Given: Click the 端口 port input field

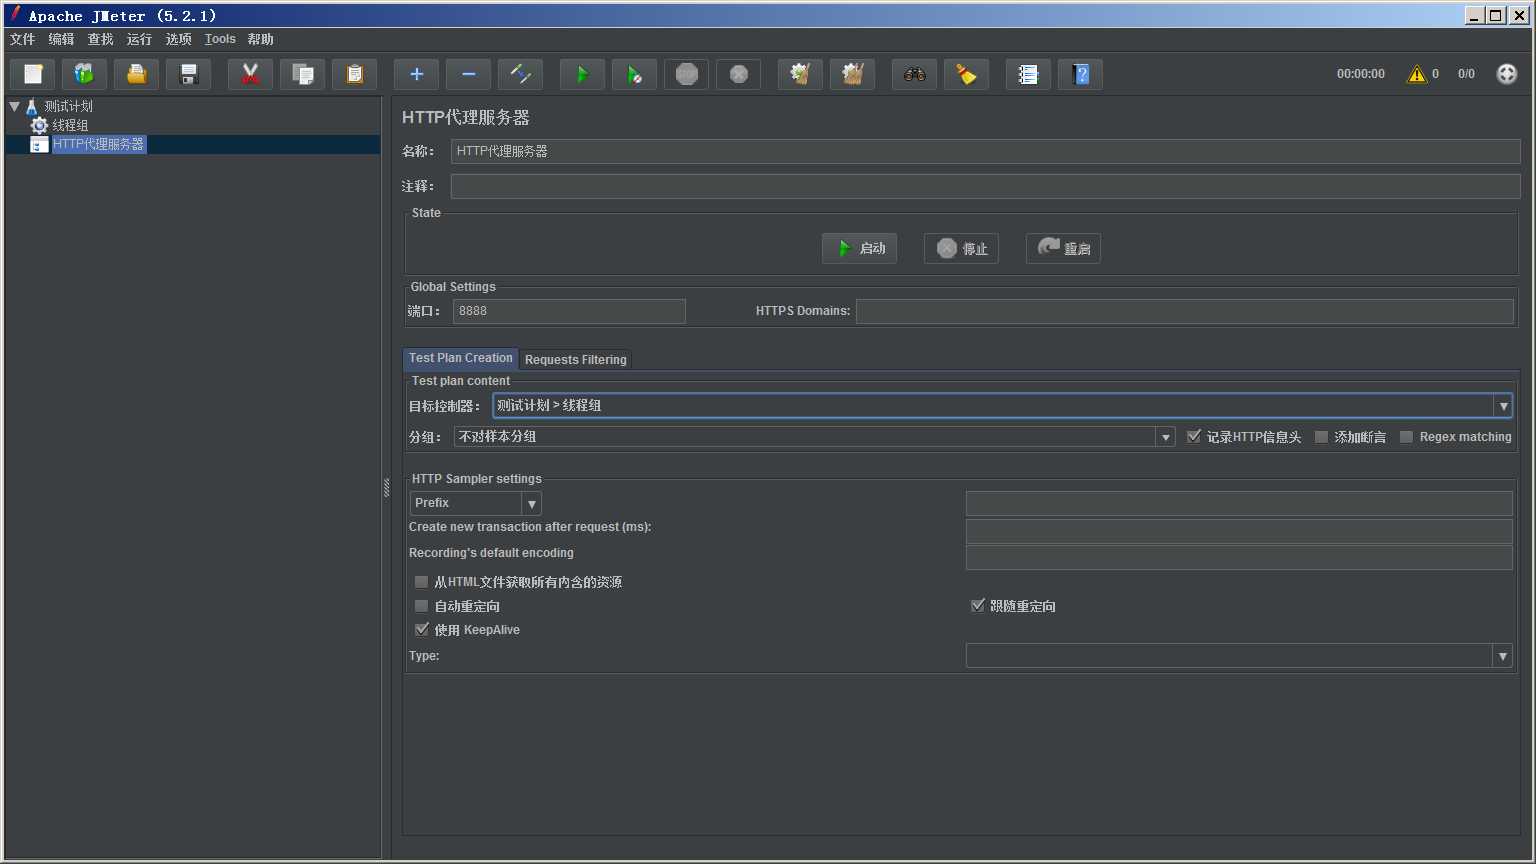Looking at the screenshot, I should coord(569,311).
